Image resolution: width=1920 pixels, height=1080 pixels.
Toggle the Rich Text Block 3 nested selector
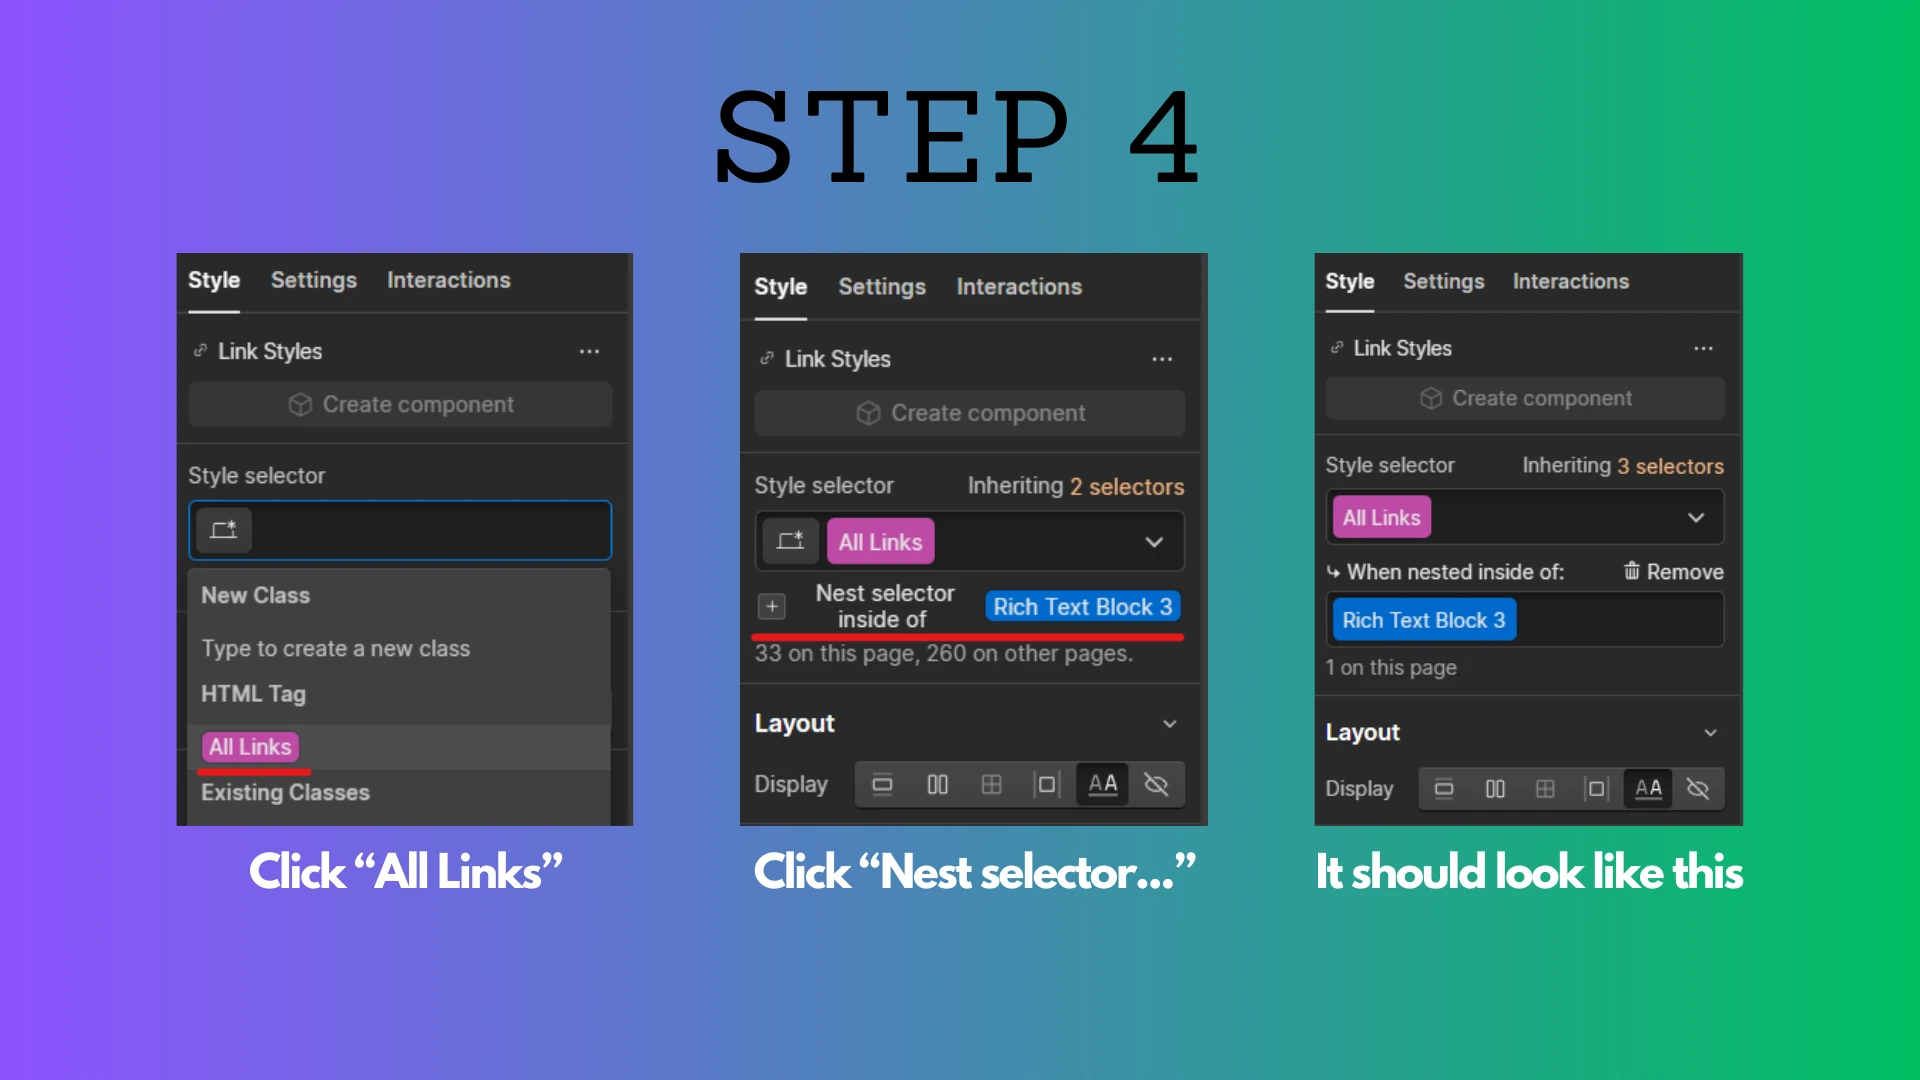(1423, 620)
